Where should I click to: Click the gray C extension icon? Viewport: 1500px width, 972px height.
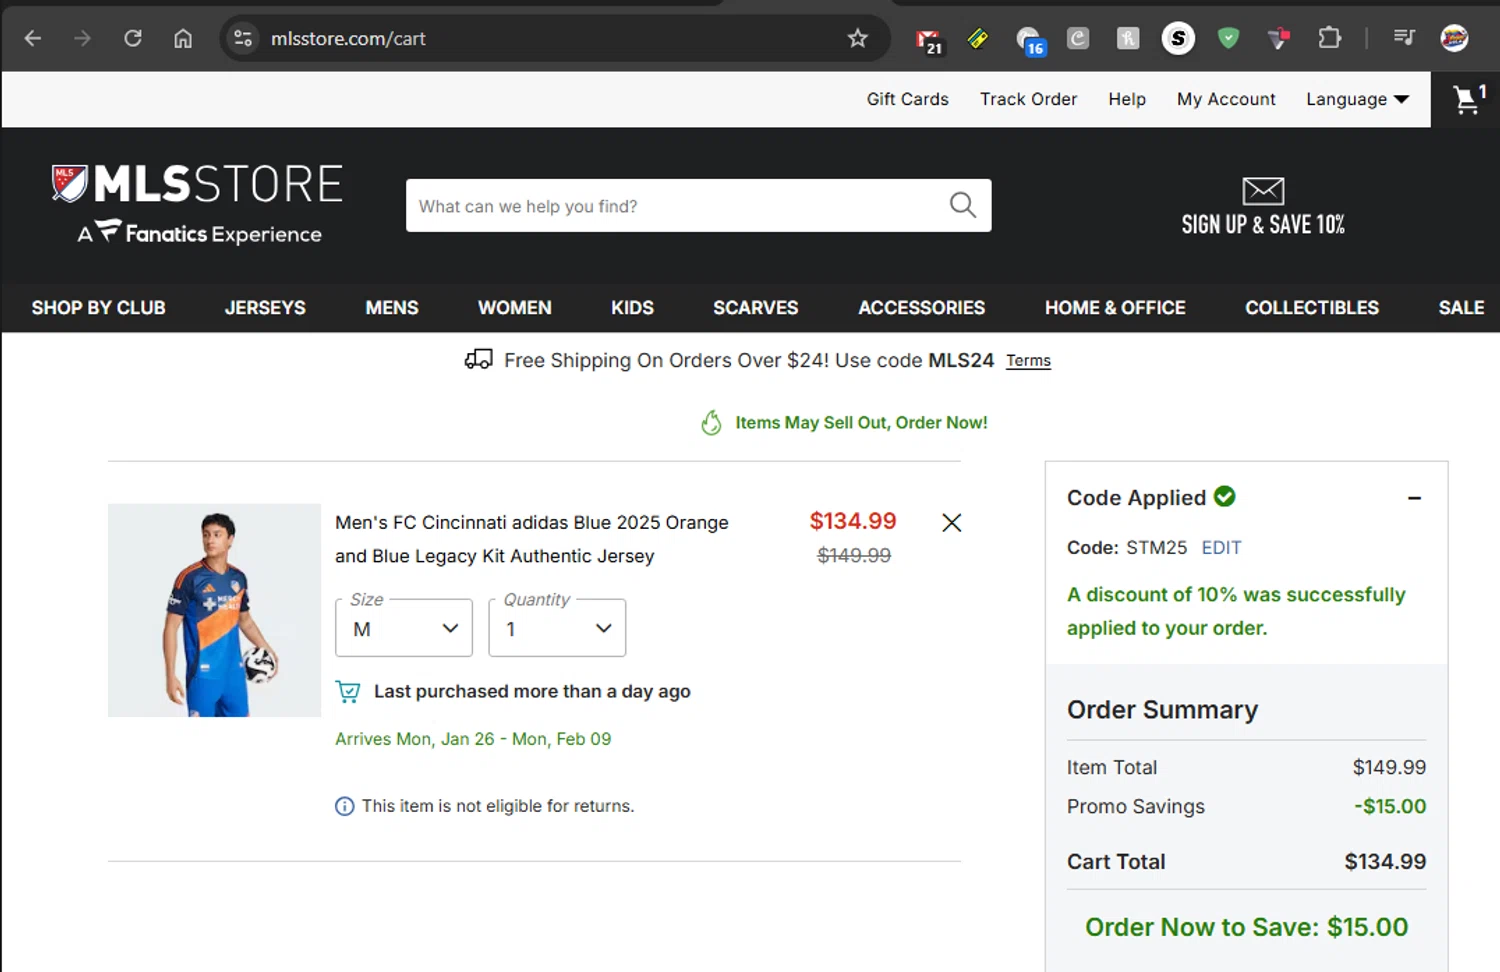[1078, 39]
